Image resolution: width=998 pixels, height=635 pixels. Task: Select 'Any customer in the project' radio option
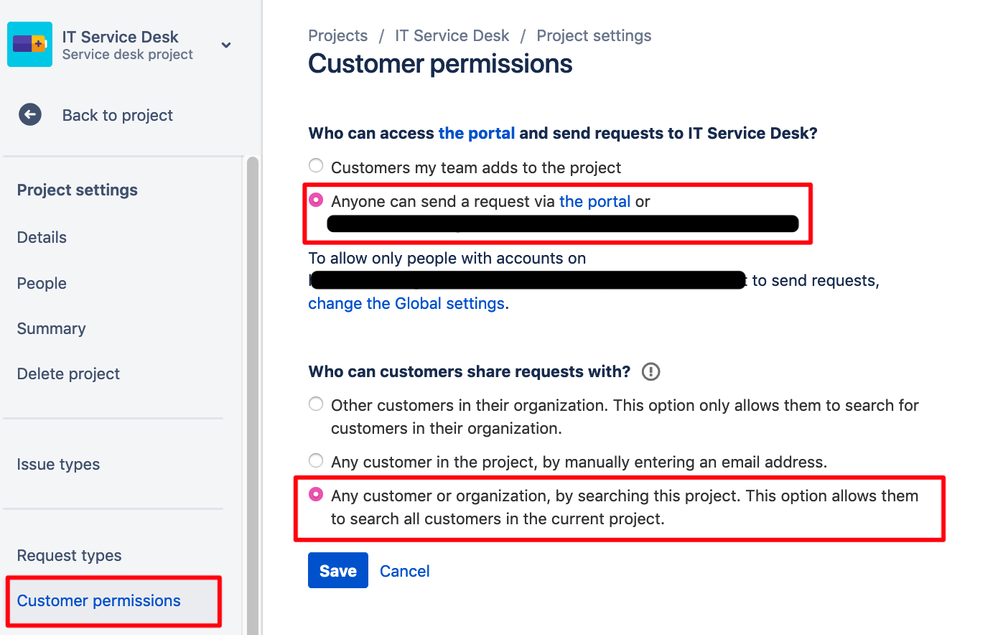pos(316,460)
